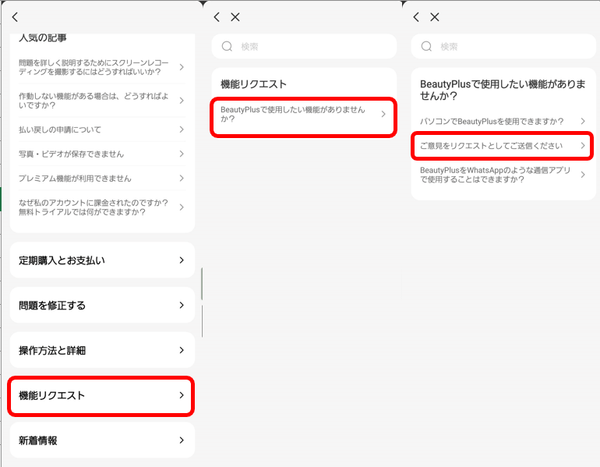This screenshot has height=467, width=600.
Task: Click chevron beside 払い戻しの申請について
Action: (182, 129)
